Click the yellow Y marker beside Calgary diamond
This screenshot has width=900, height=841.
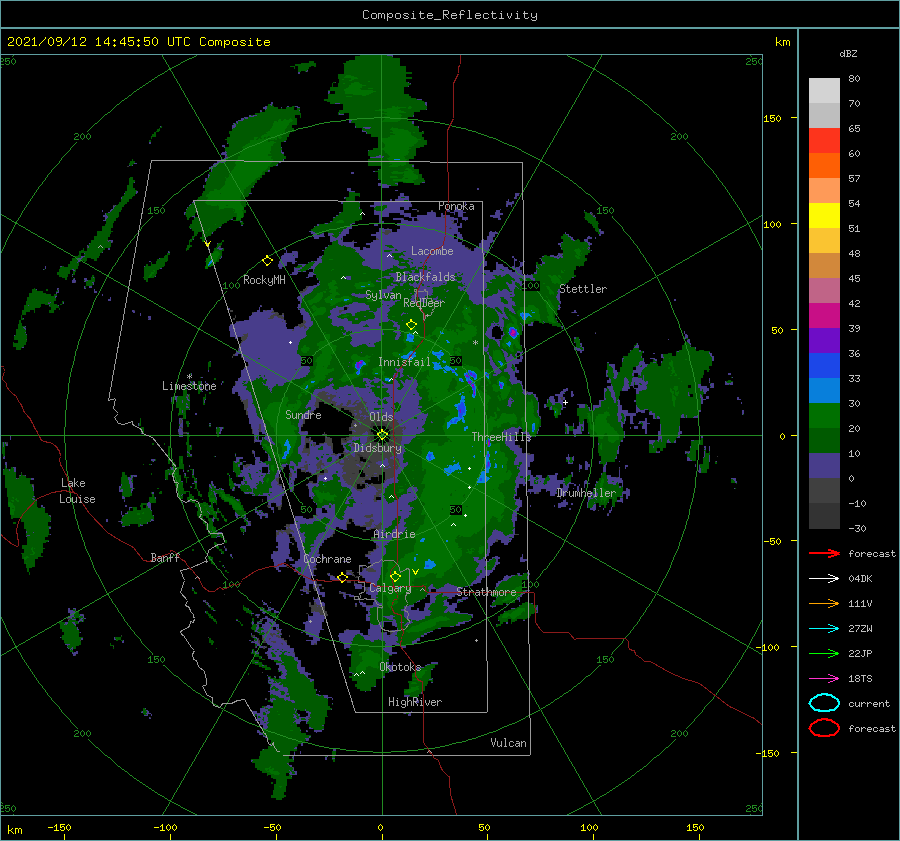[416, 572]
